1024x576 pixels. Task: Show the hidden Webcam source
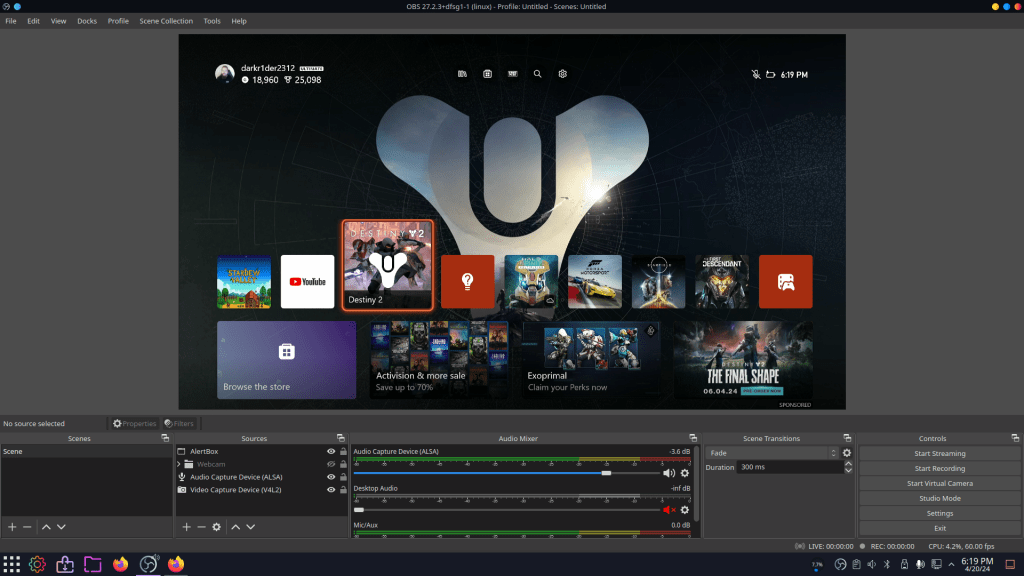(331, 464)
